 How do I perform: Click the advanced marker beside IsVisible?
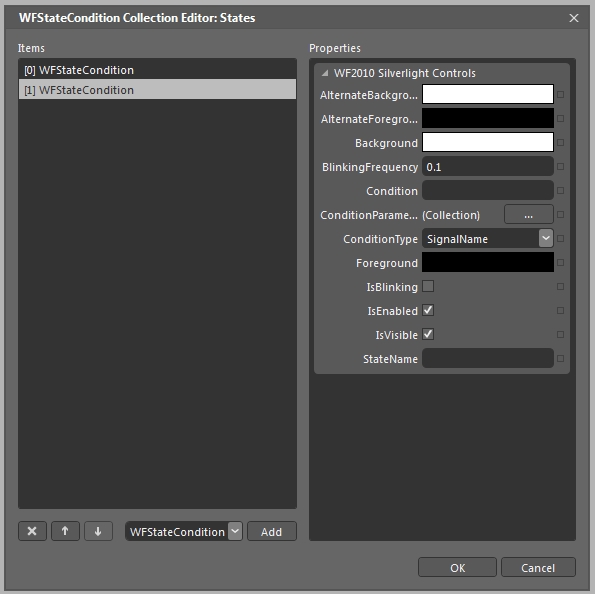click(560, 334)
